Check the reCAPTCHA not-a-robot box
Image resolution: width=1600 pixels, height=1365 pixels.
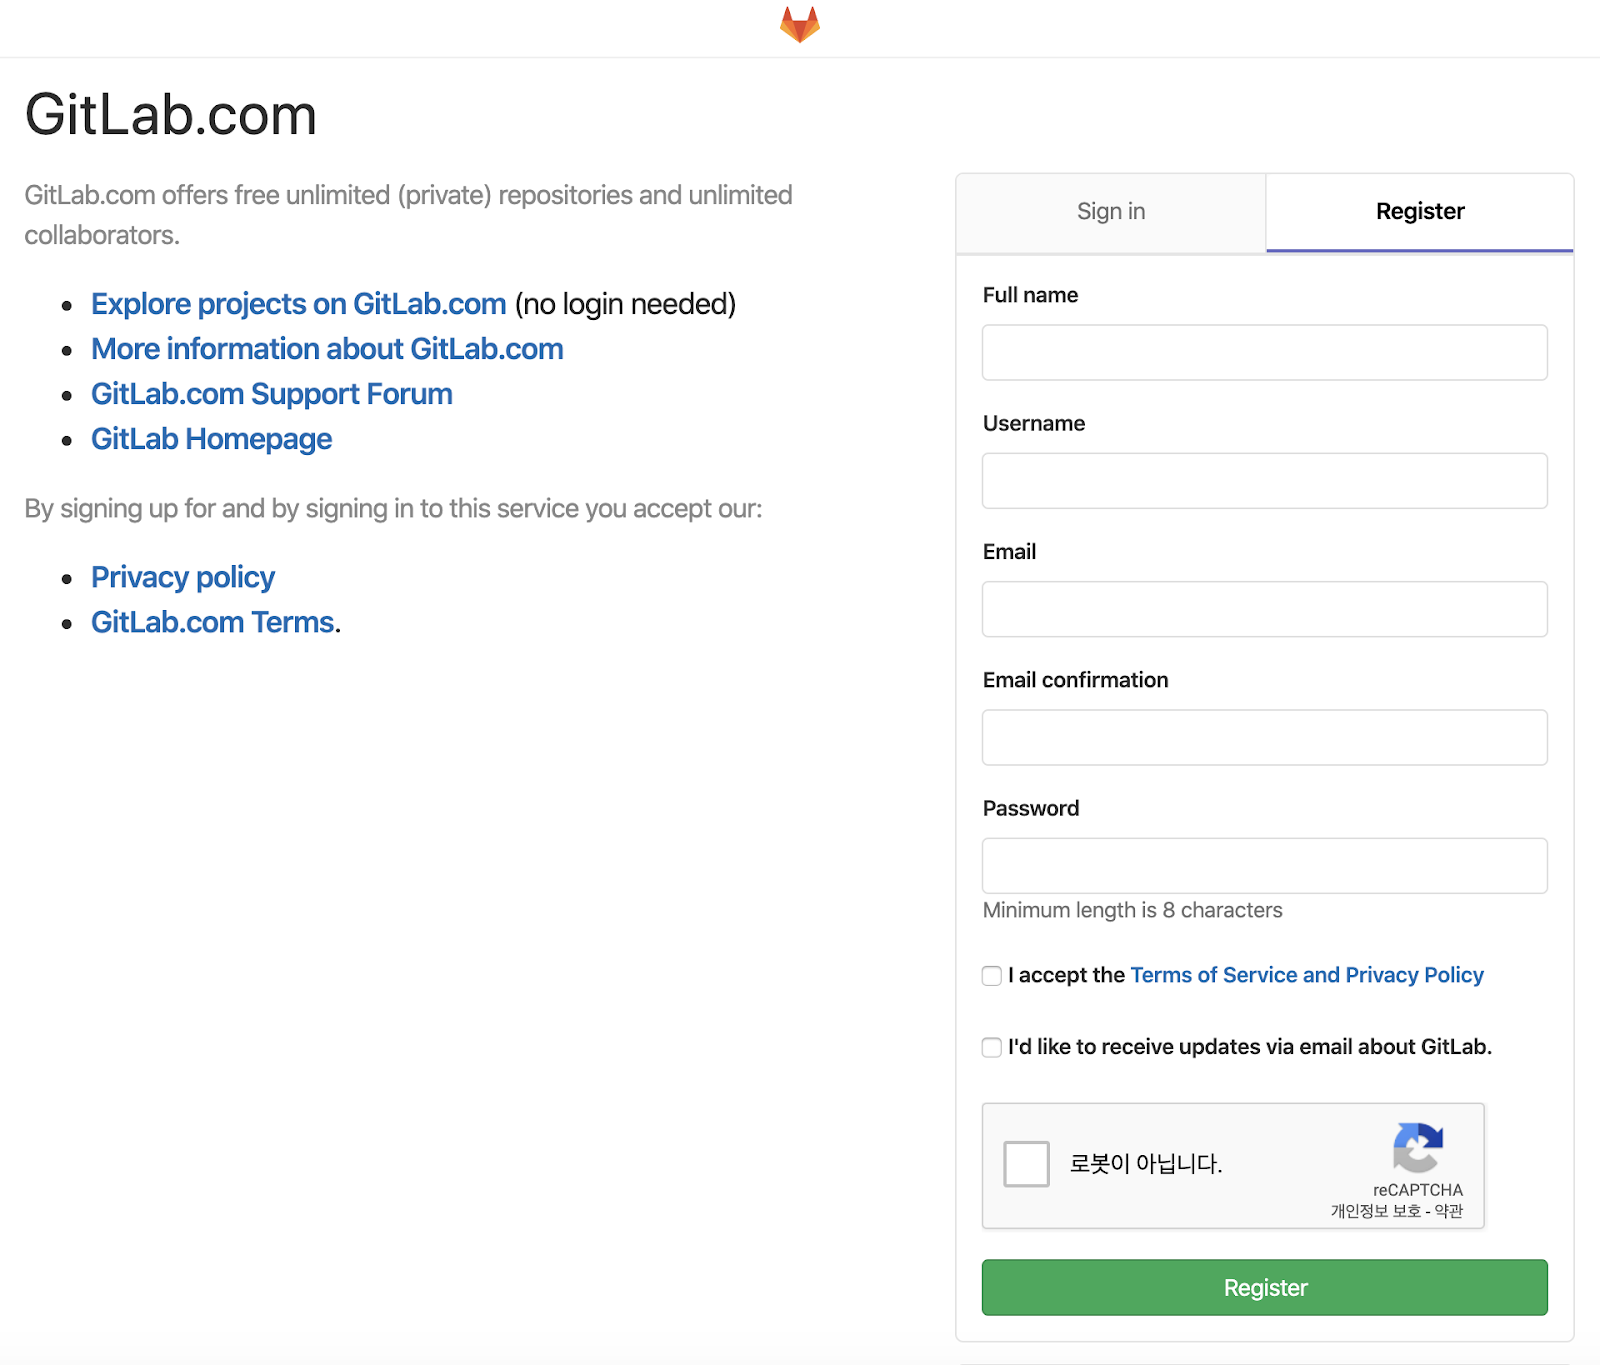pyautogui.click(x=1026, y=1164)
